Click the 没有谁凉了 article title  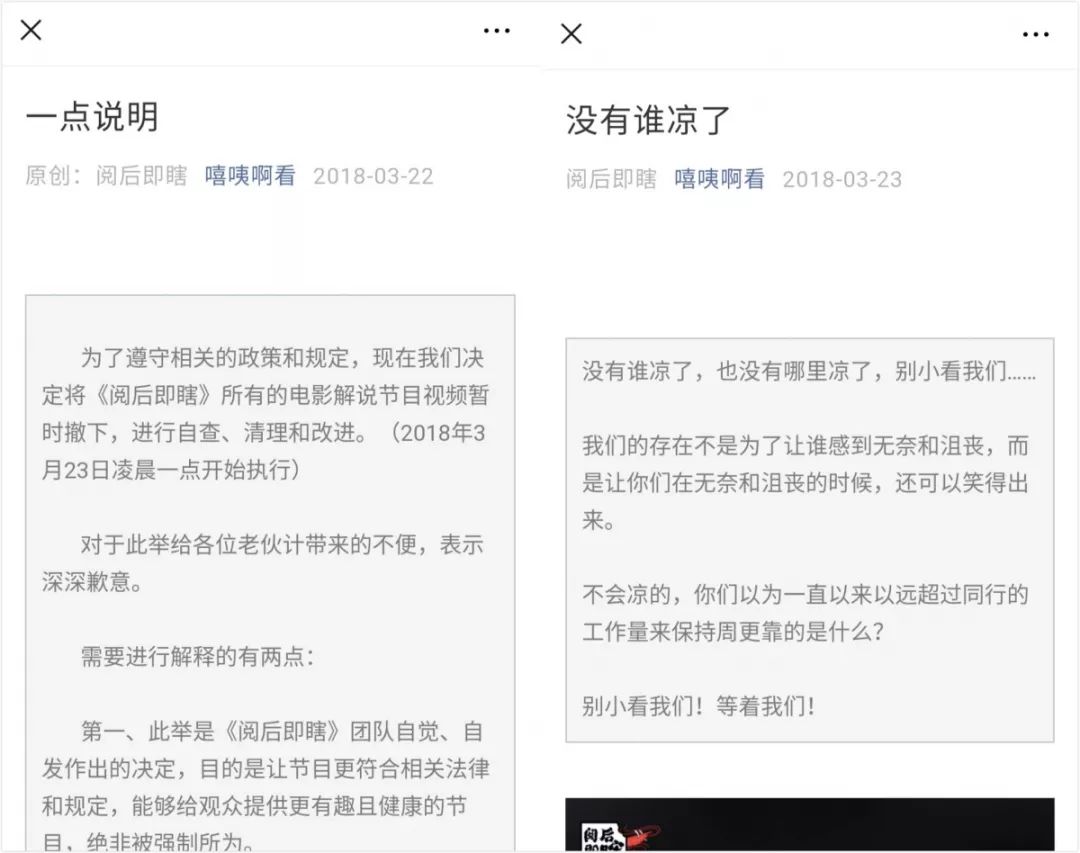pyautogui.click(x=647, y=120)
